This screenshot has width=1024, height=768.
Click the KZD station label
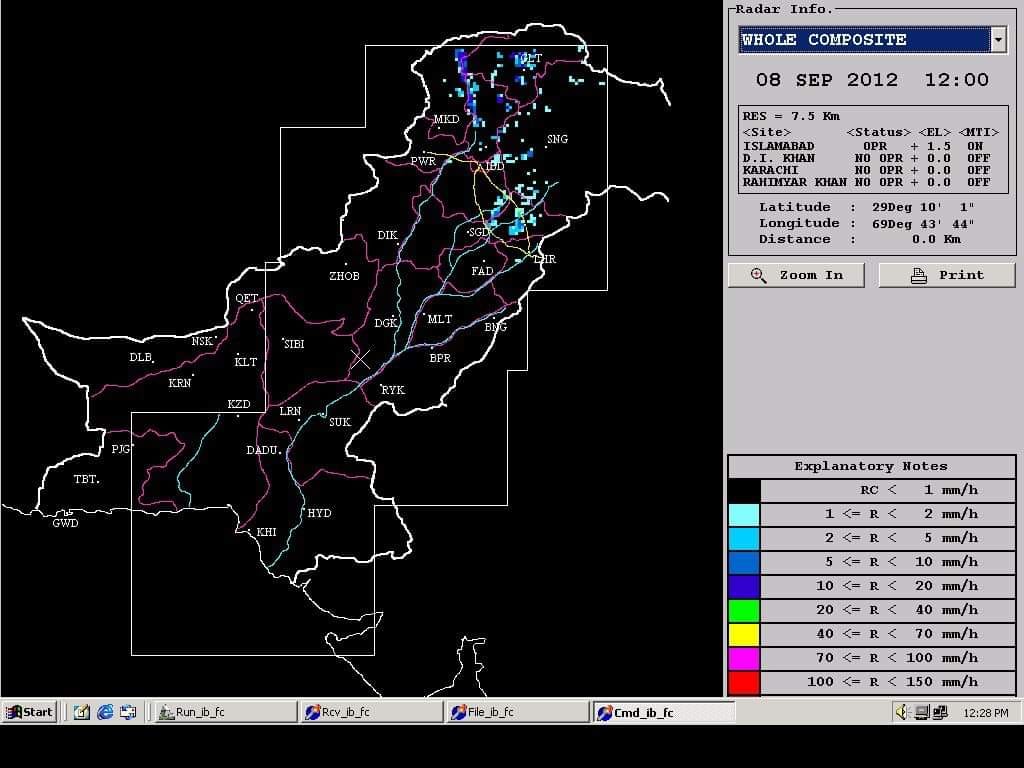tap(239, 405)
